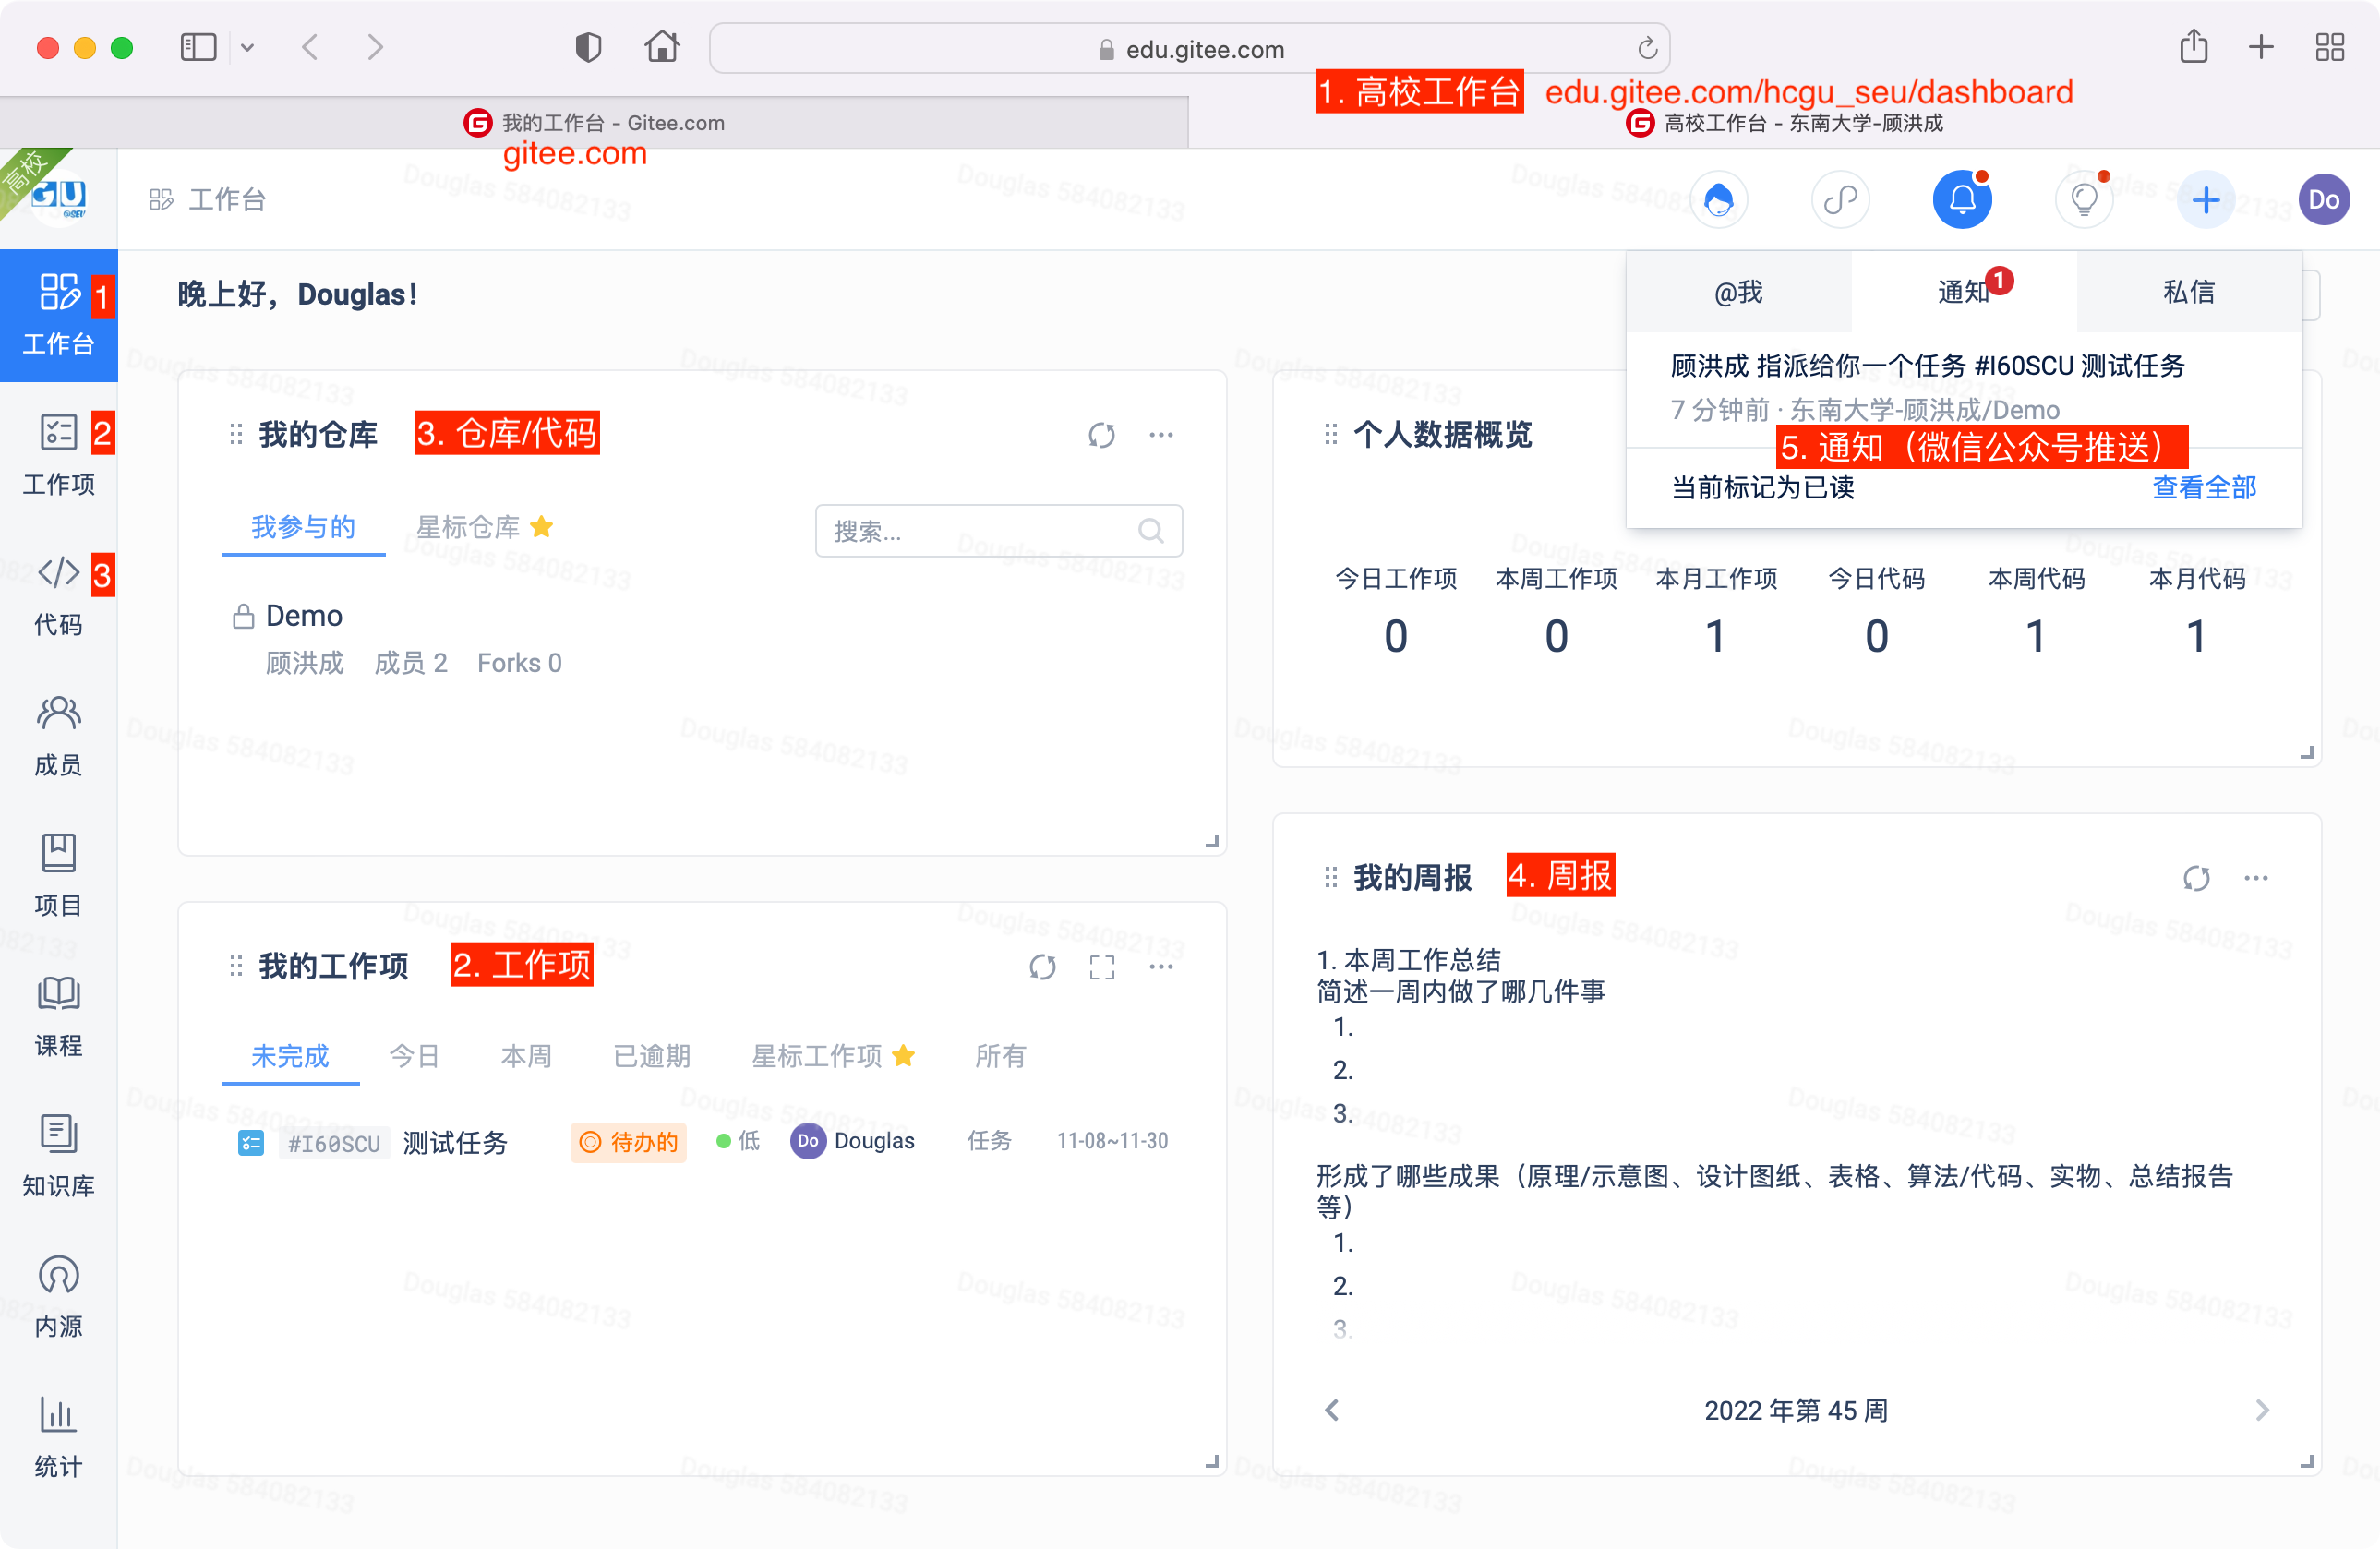
Task: Click the link chain icon in header
Action: tap(1840, 200)
